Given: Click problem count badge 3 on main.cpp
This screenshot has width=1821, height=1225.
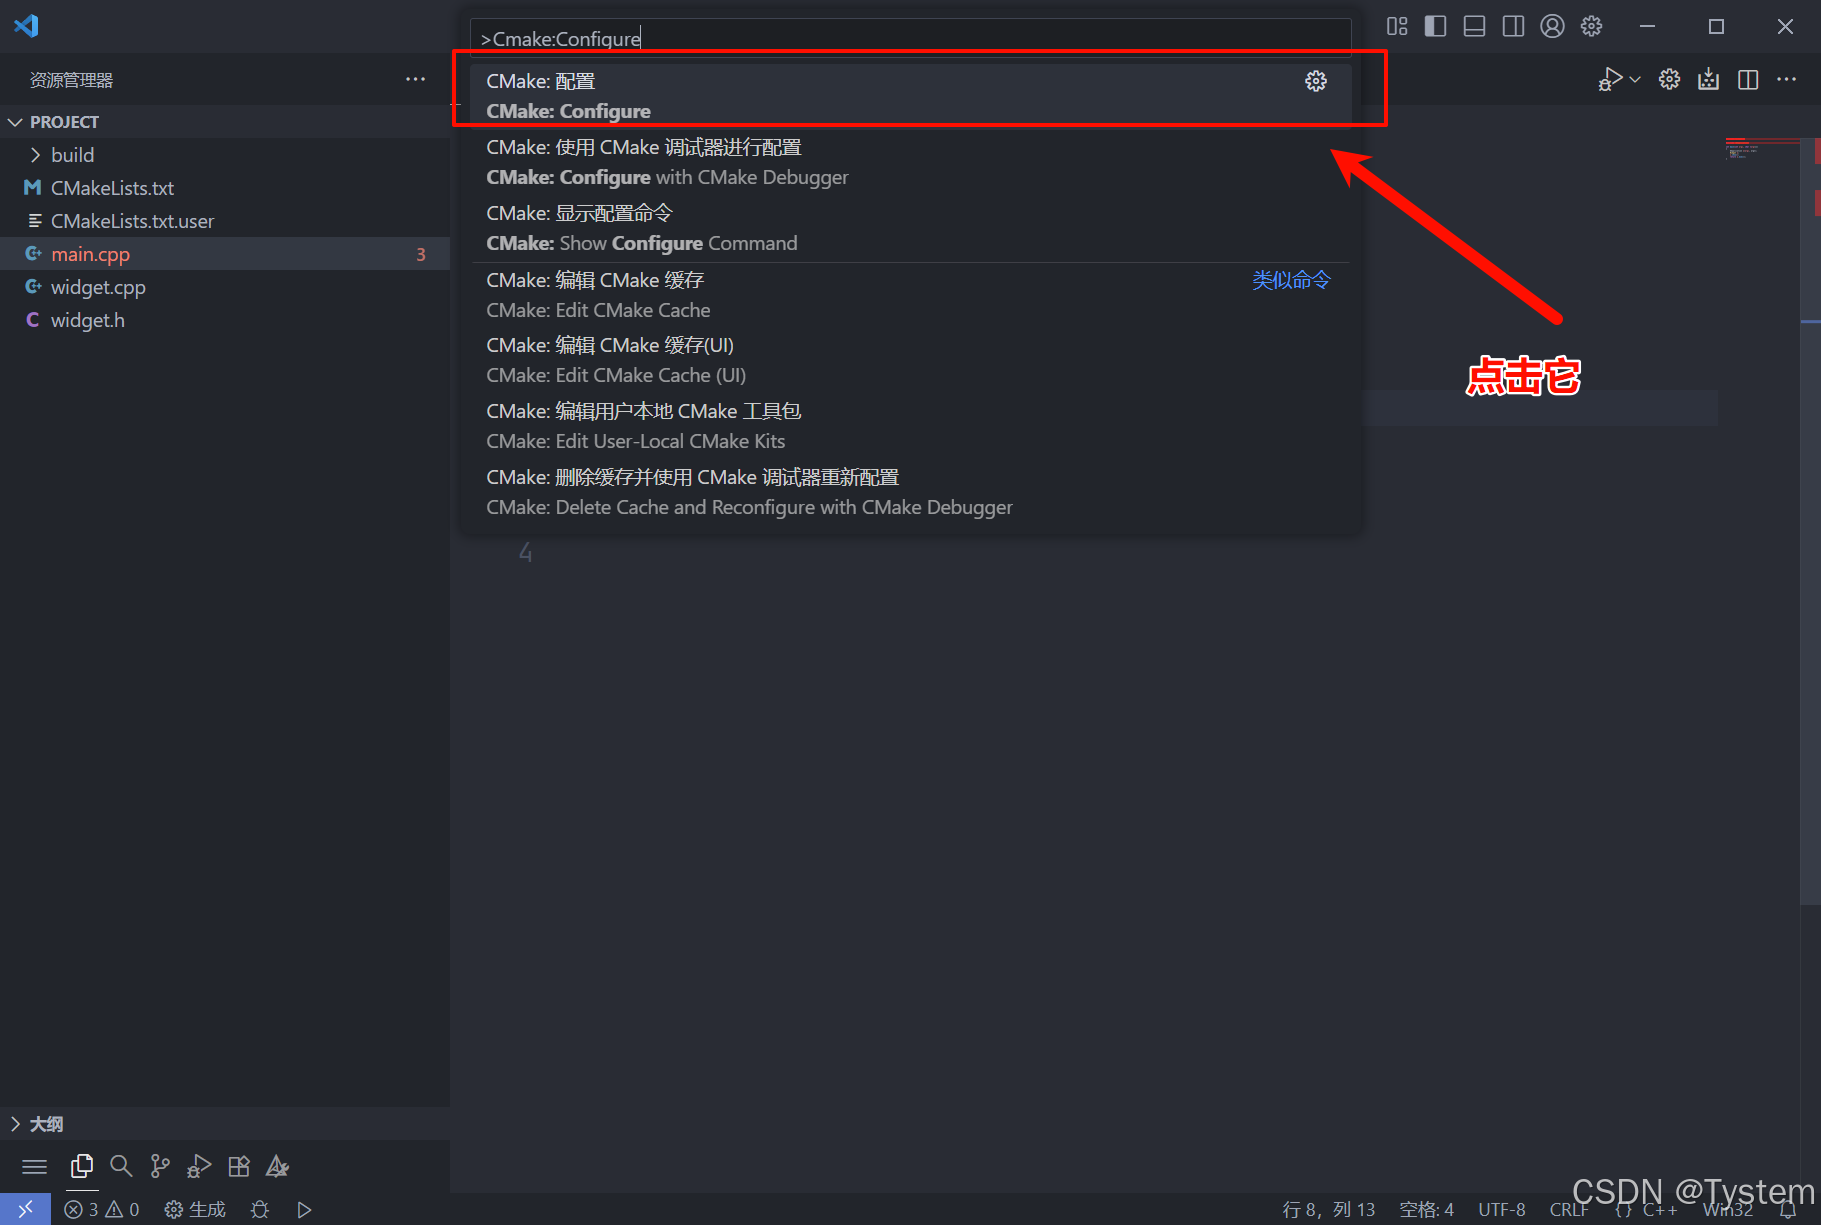Looking at the screenshot, I should tap(421, 254).
